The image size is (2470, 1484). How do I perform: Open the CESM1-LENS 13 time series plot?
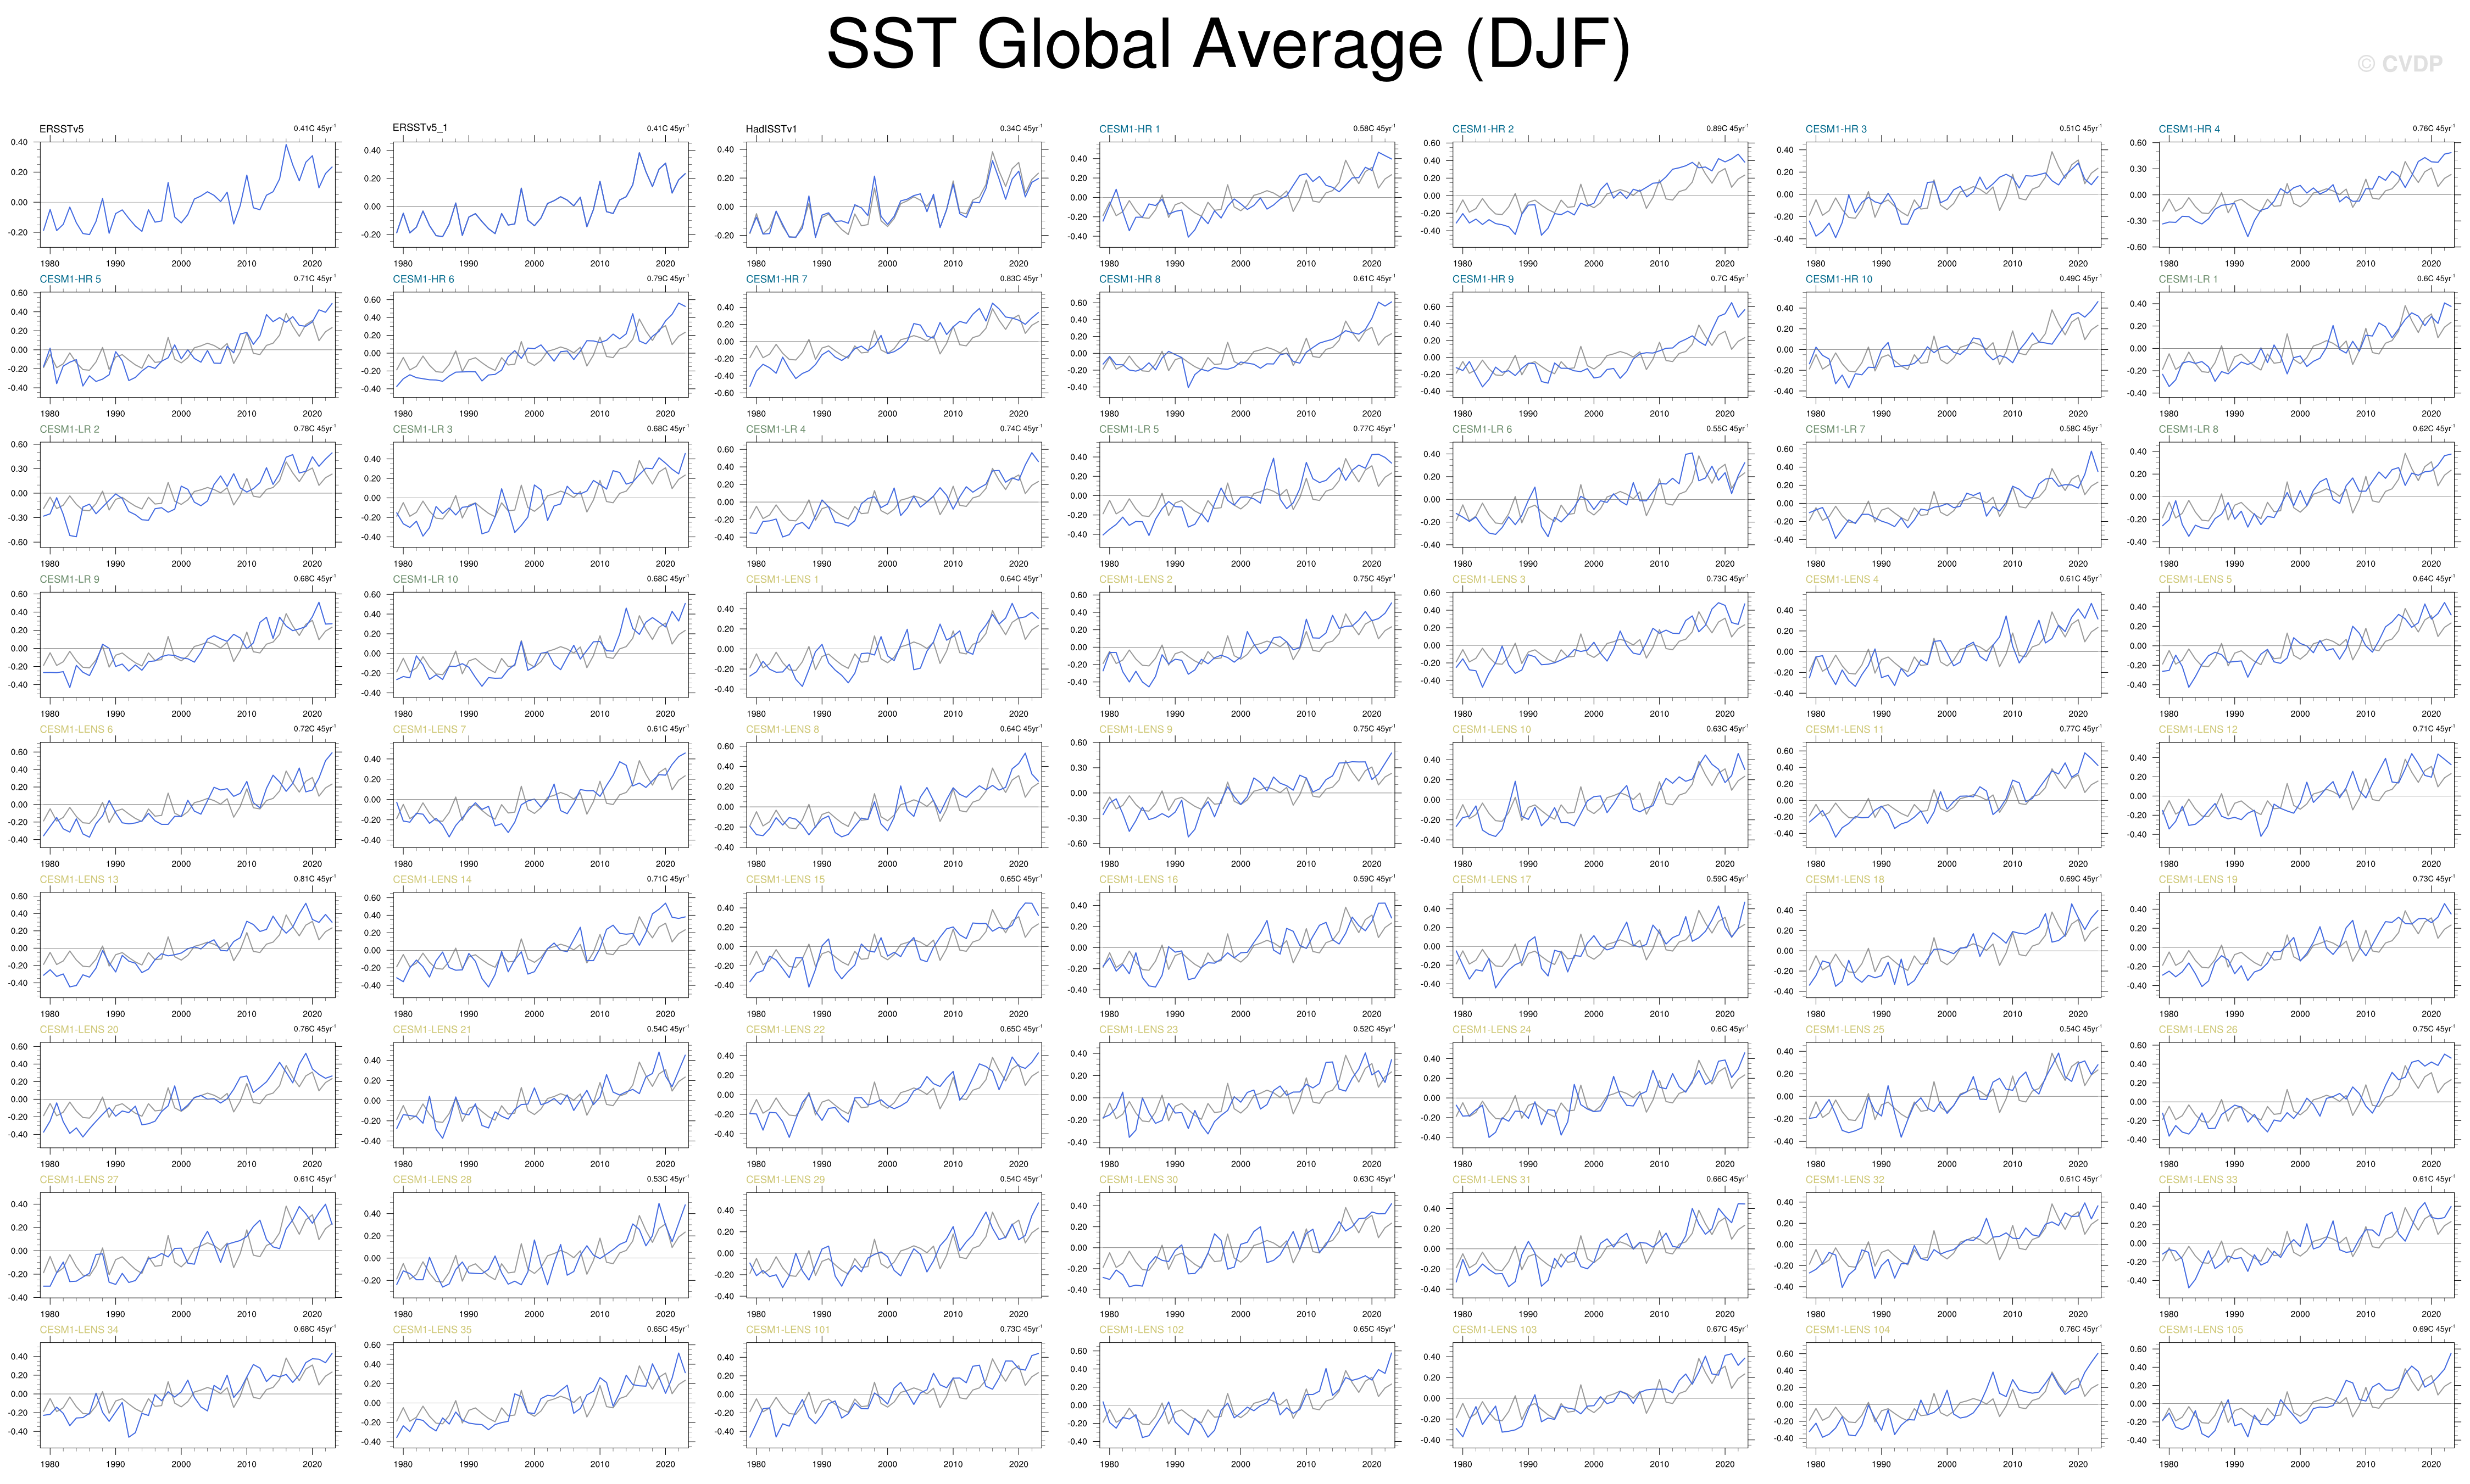(188, 944)
